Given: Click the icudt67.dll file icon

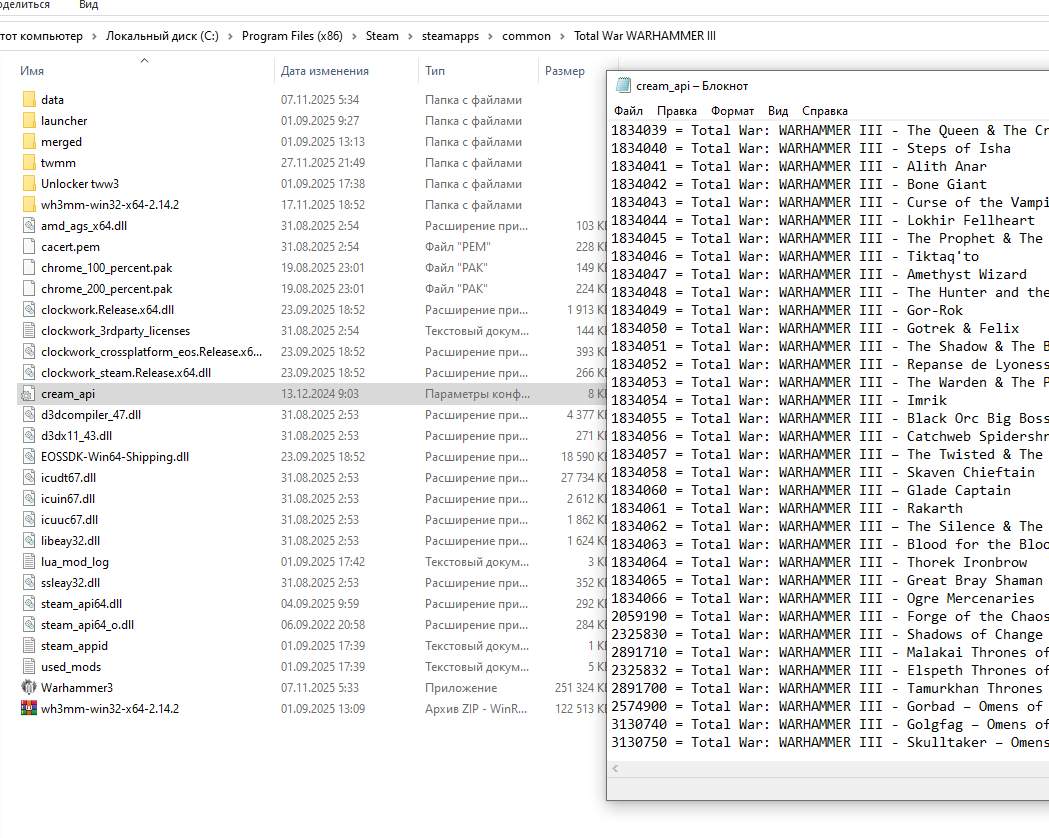Looking at the screenshot, I should 29,478.
